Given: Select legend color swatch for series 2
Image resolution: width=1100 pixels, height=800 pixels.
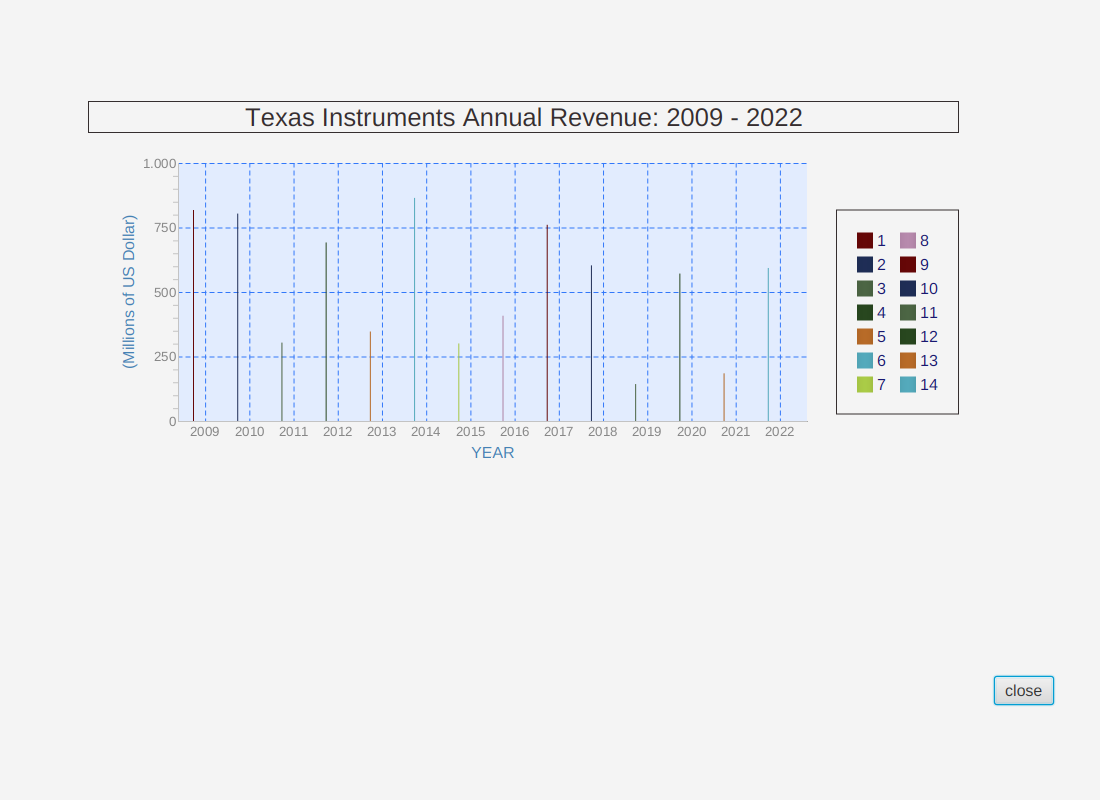Looking at the screenshot, I should click(x=865, y=265).
